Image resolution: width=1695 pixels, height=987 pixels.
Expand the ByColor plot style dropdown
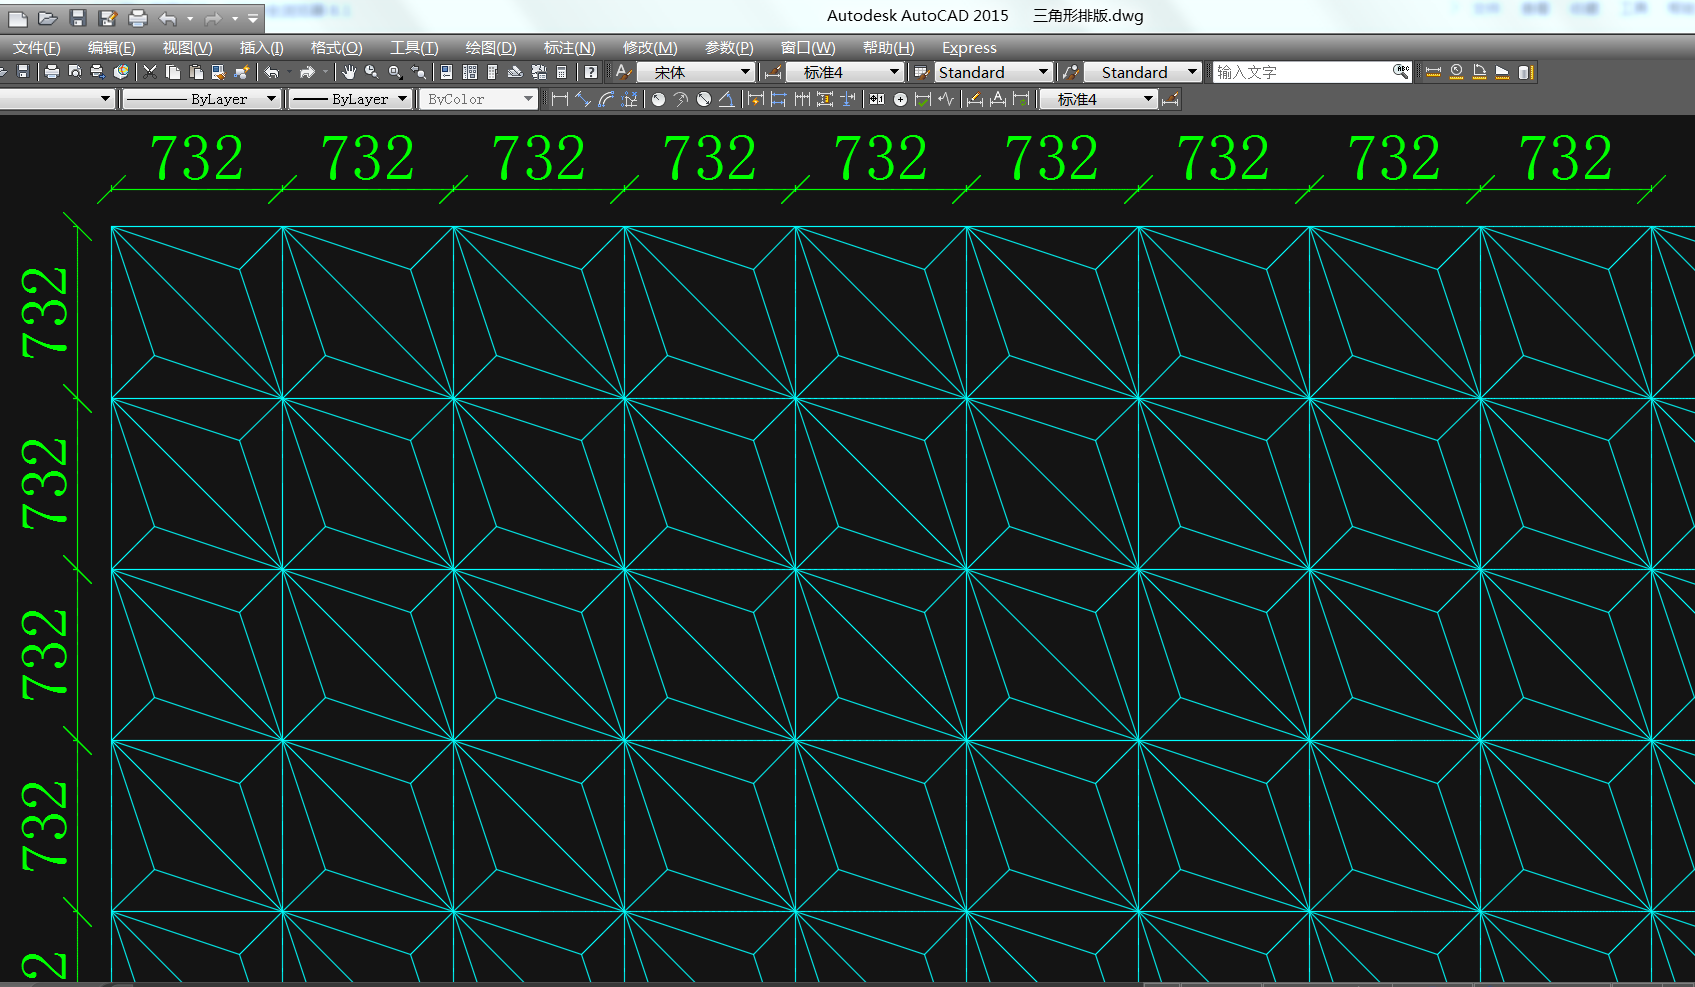coord(528,99)
